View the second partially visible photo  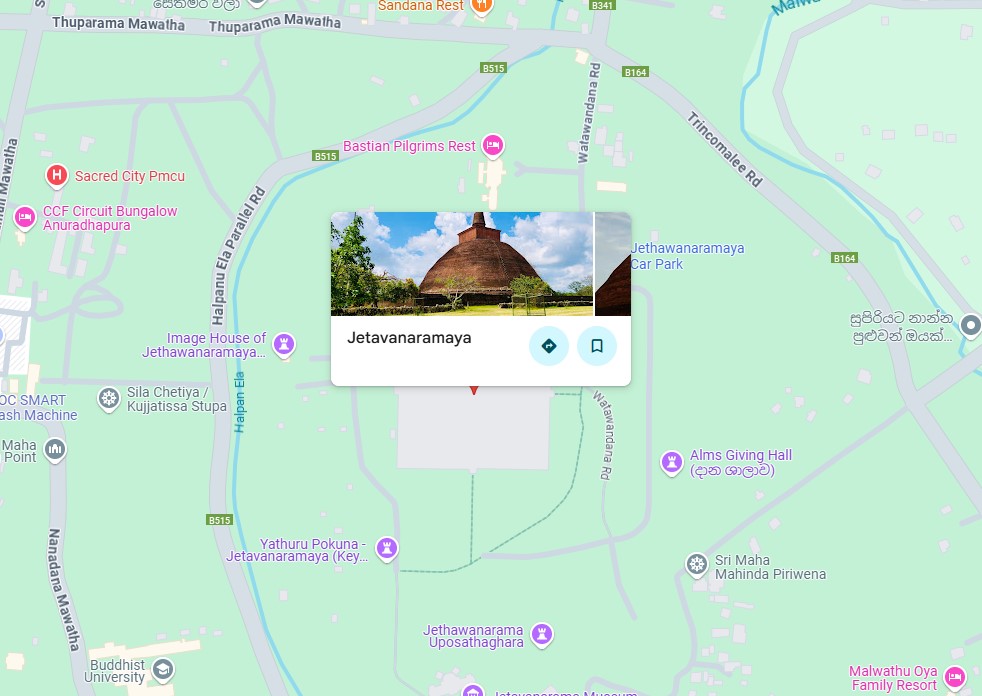click(x=612, y=264)
